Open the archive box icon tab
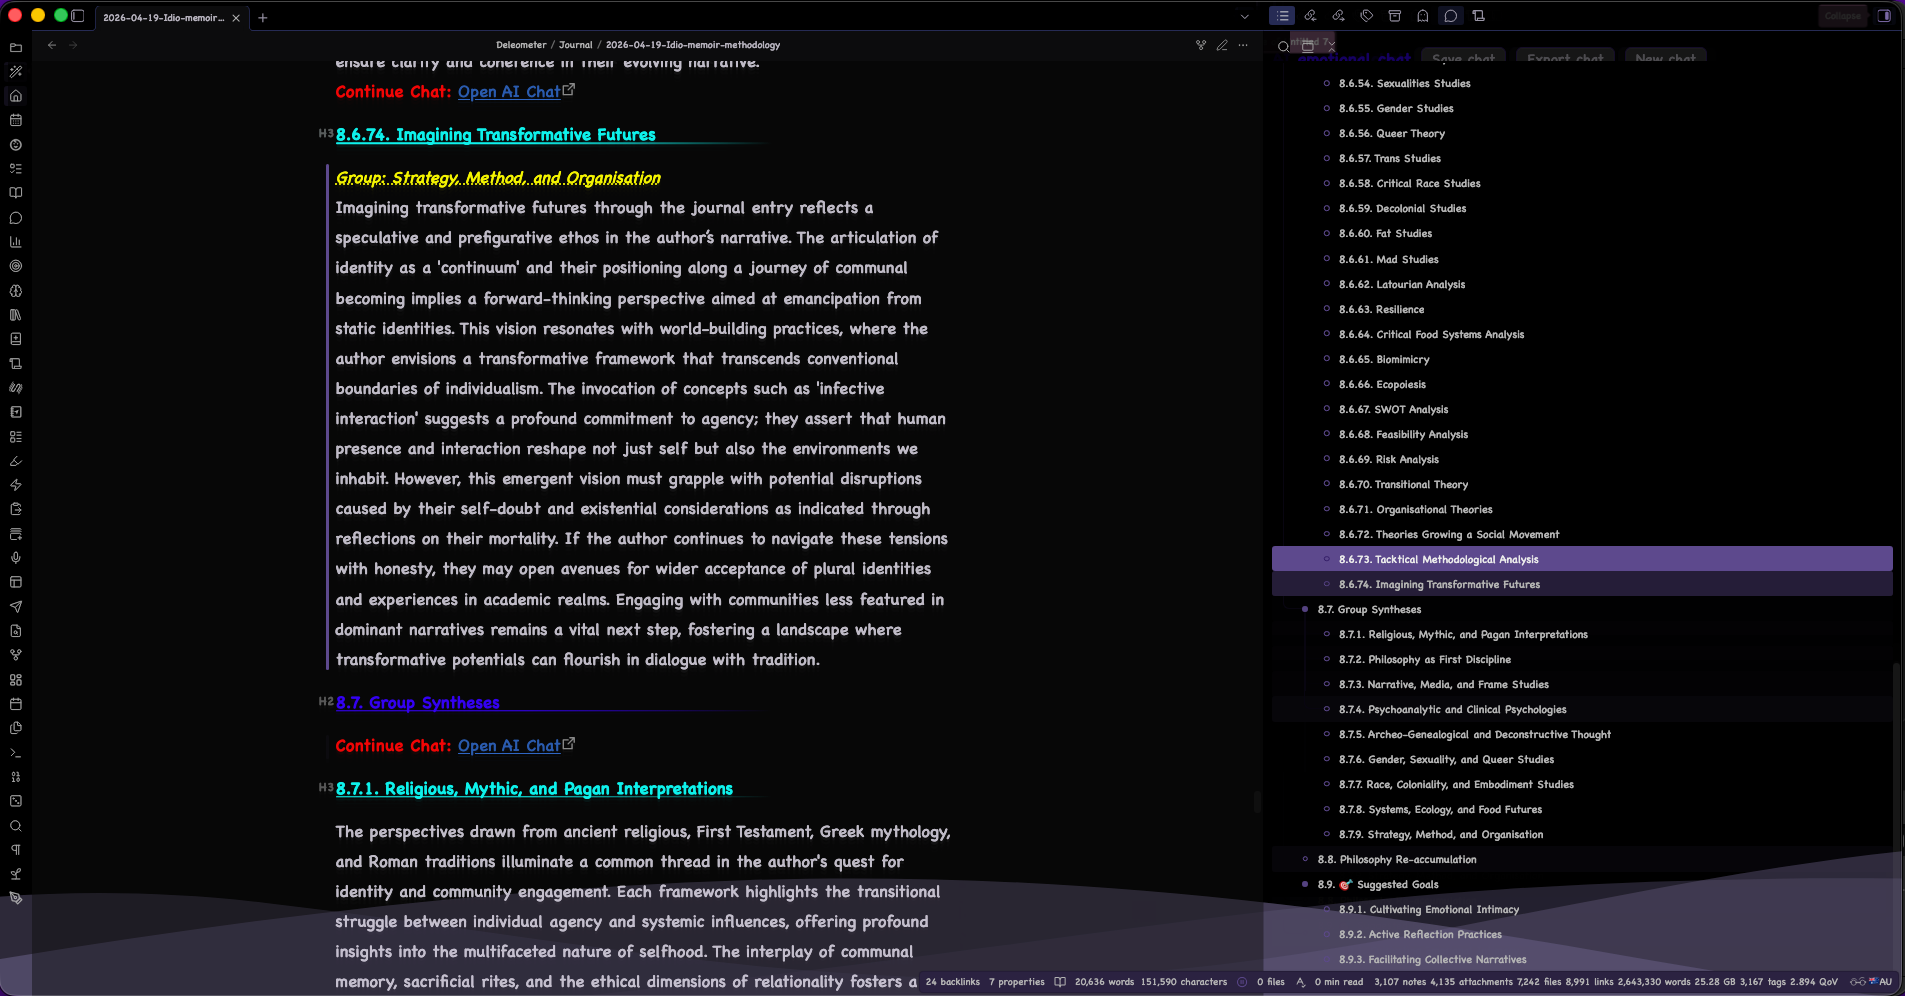 tap(1395, 16)
